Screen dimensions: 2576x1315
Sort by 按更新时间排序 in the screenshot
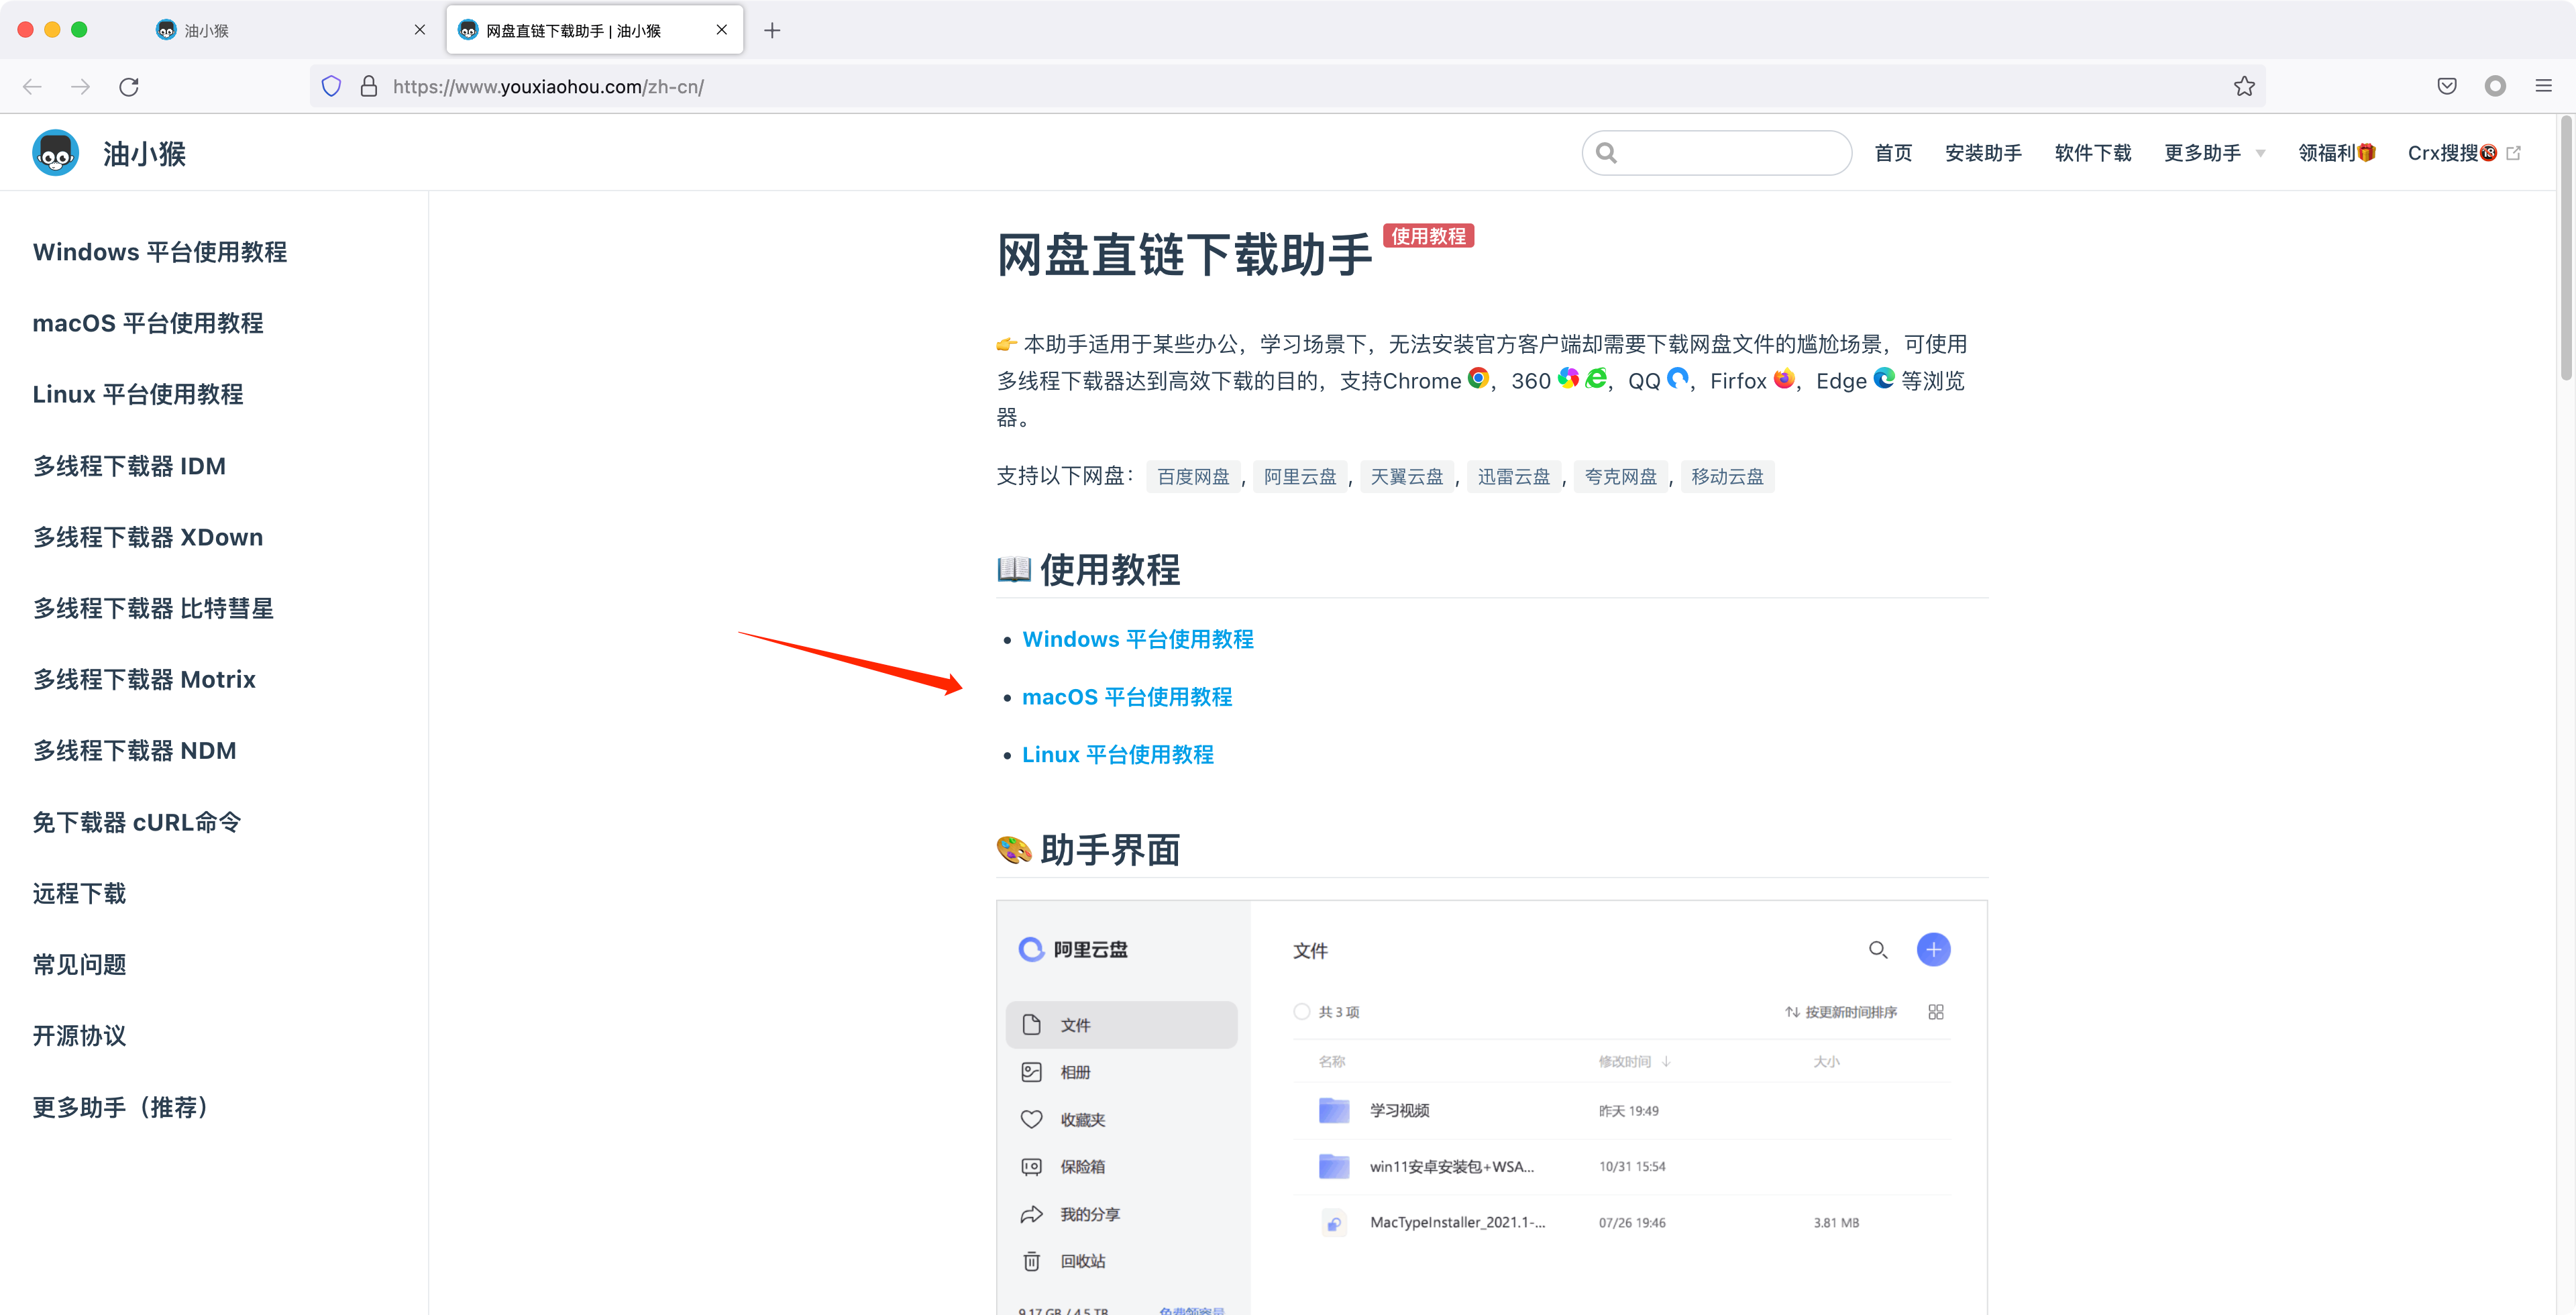pos(1841,1012)
